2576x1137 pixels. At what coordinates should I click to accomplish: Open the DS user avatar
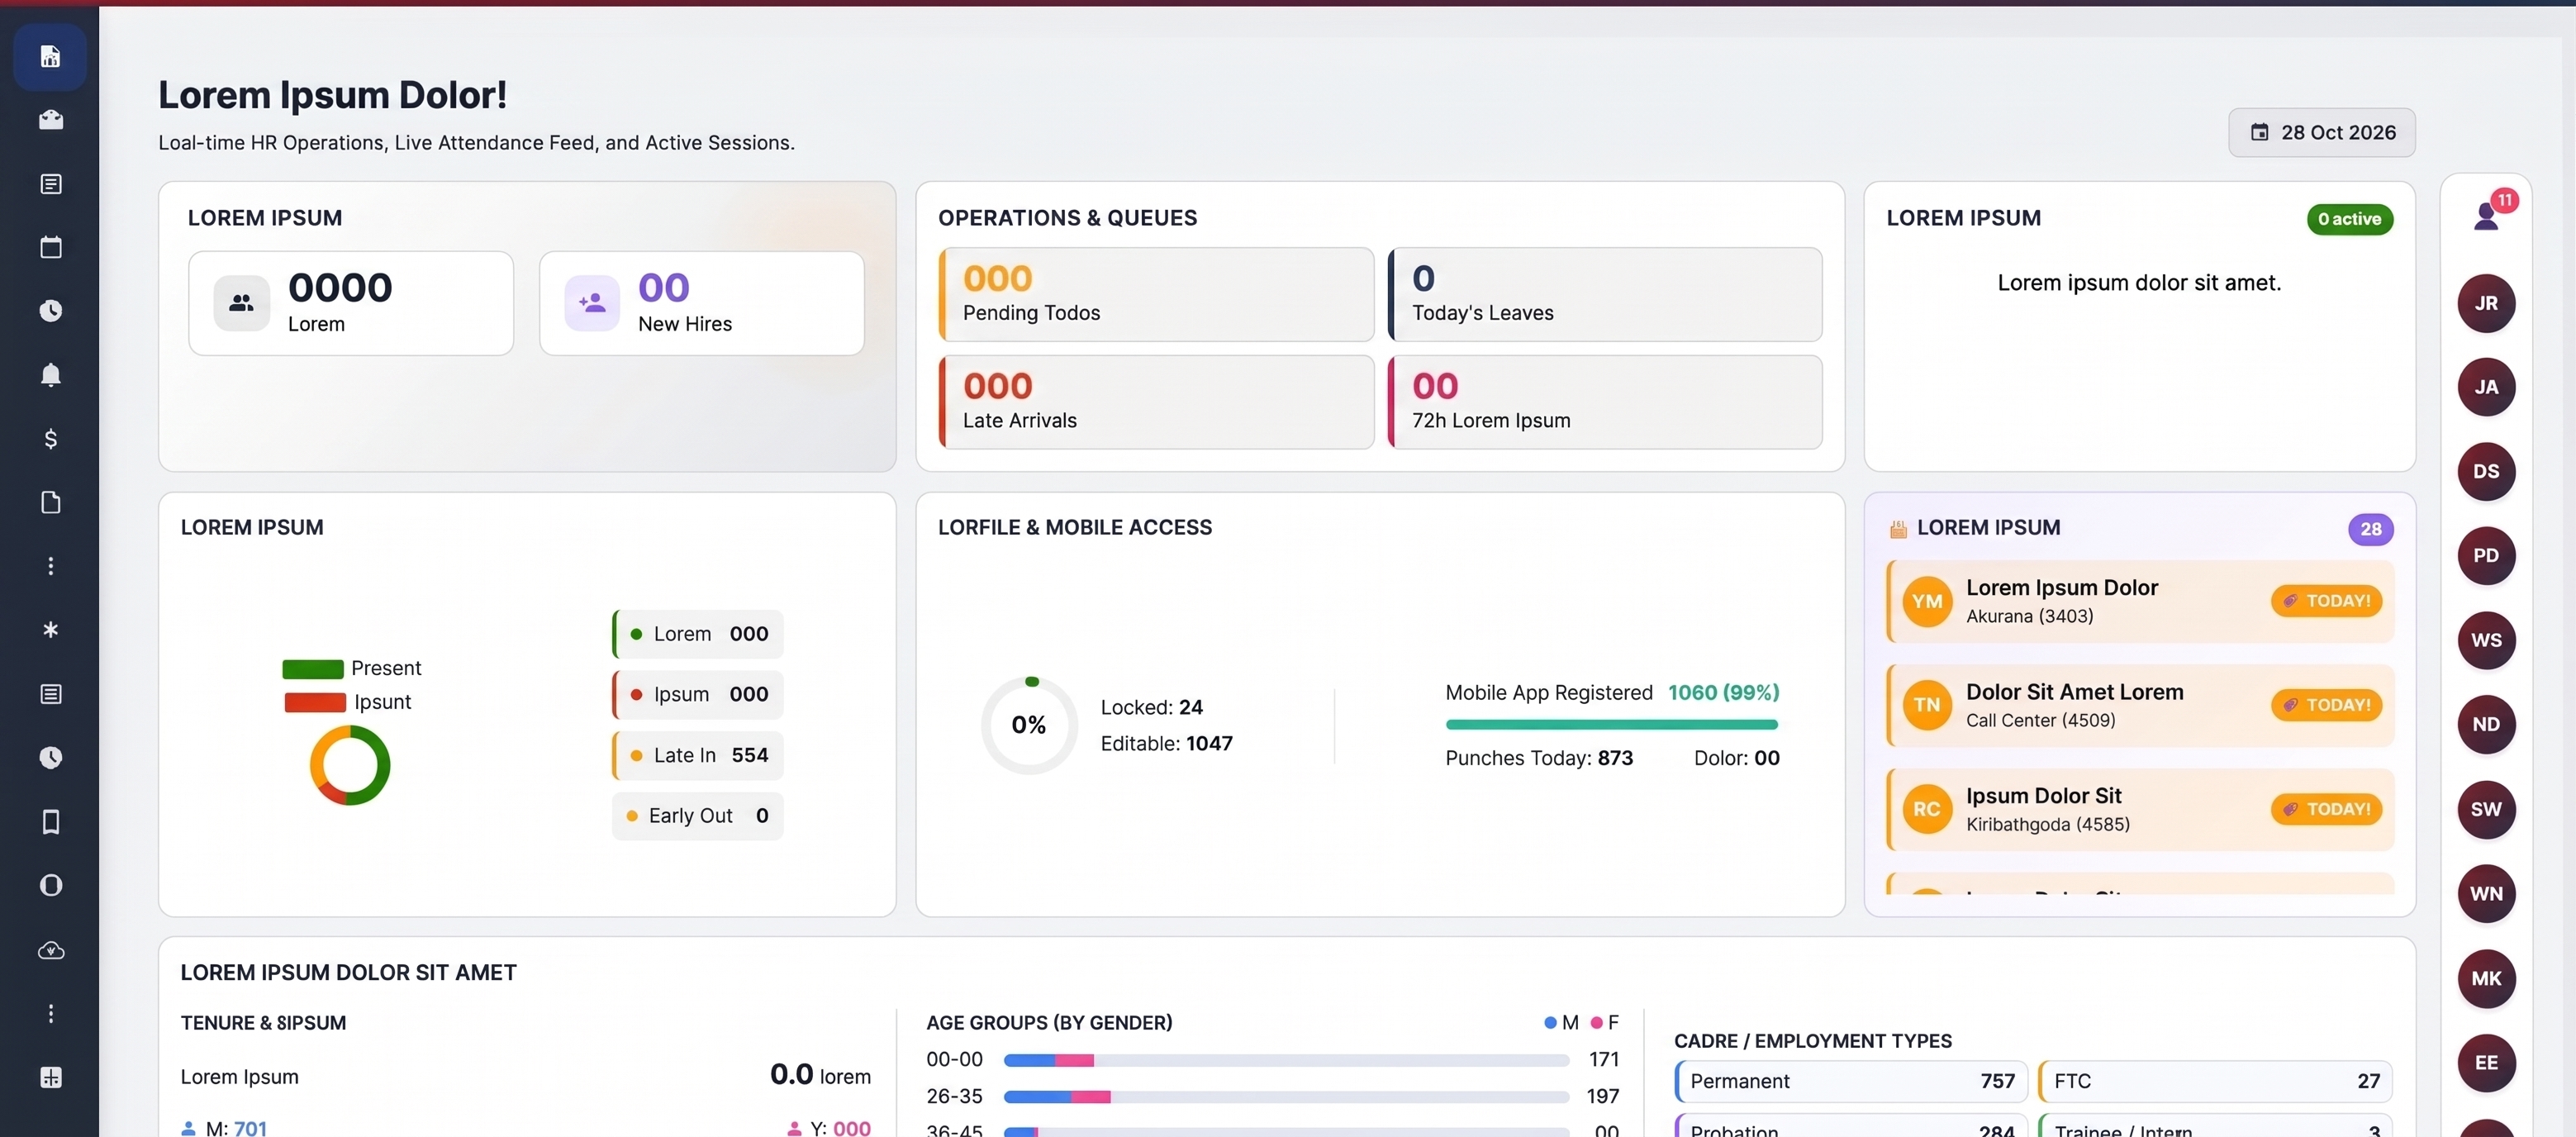(2486, 472)
